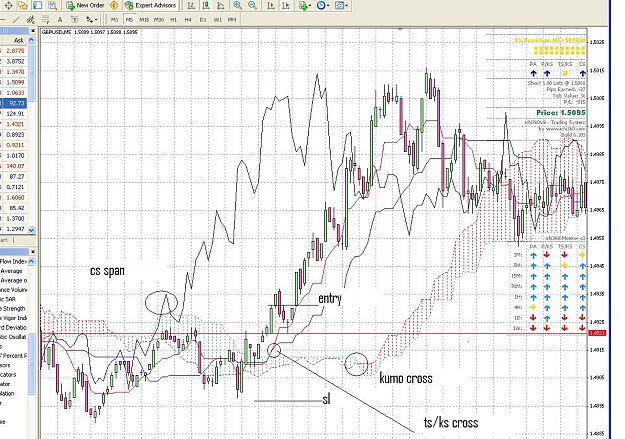Viewport: 625px width, 439px height.
Task: Switch to H1 timeframe
Action: tap(173, 20)
